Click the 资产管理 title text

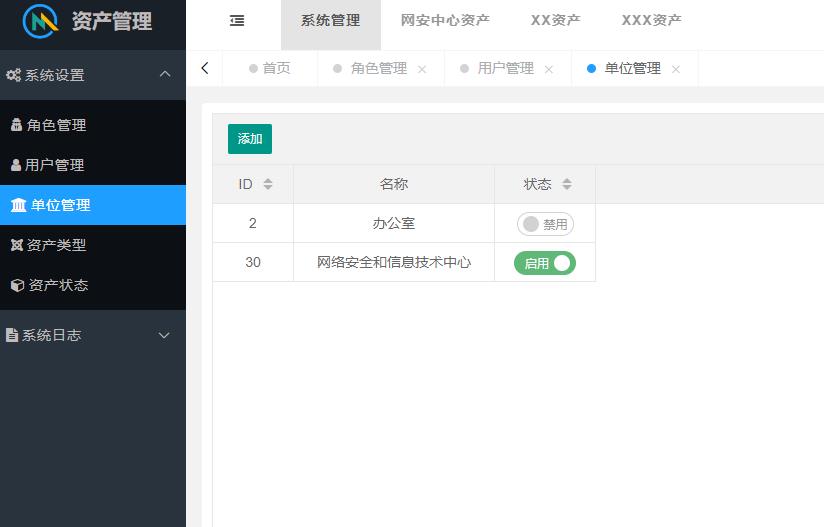[x=112, y=22]
